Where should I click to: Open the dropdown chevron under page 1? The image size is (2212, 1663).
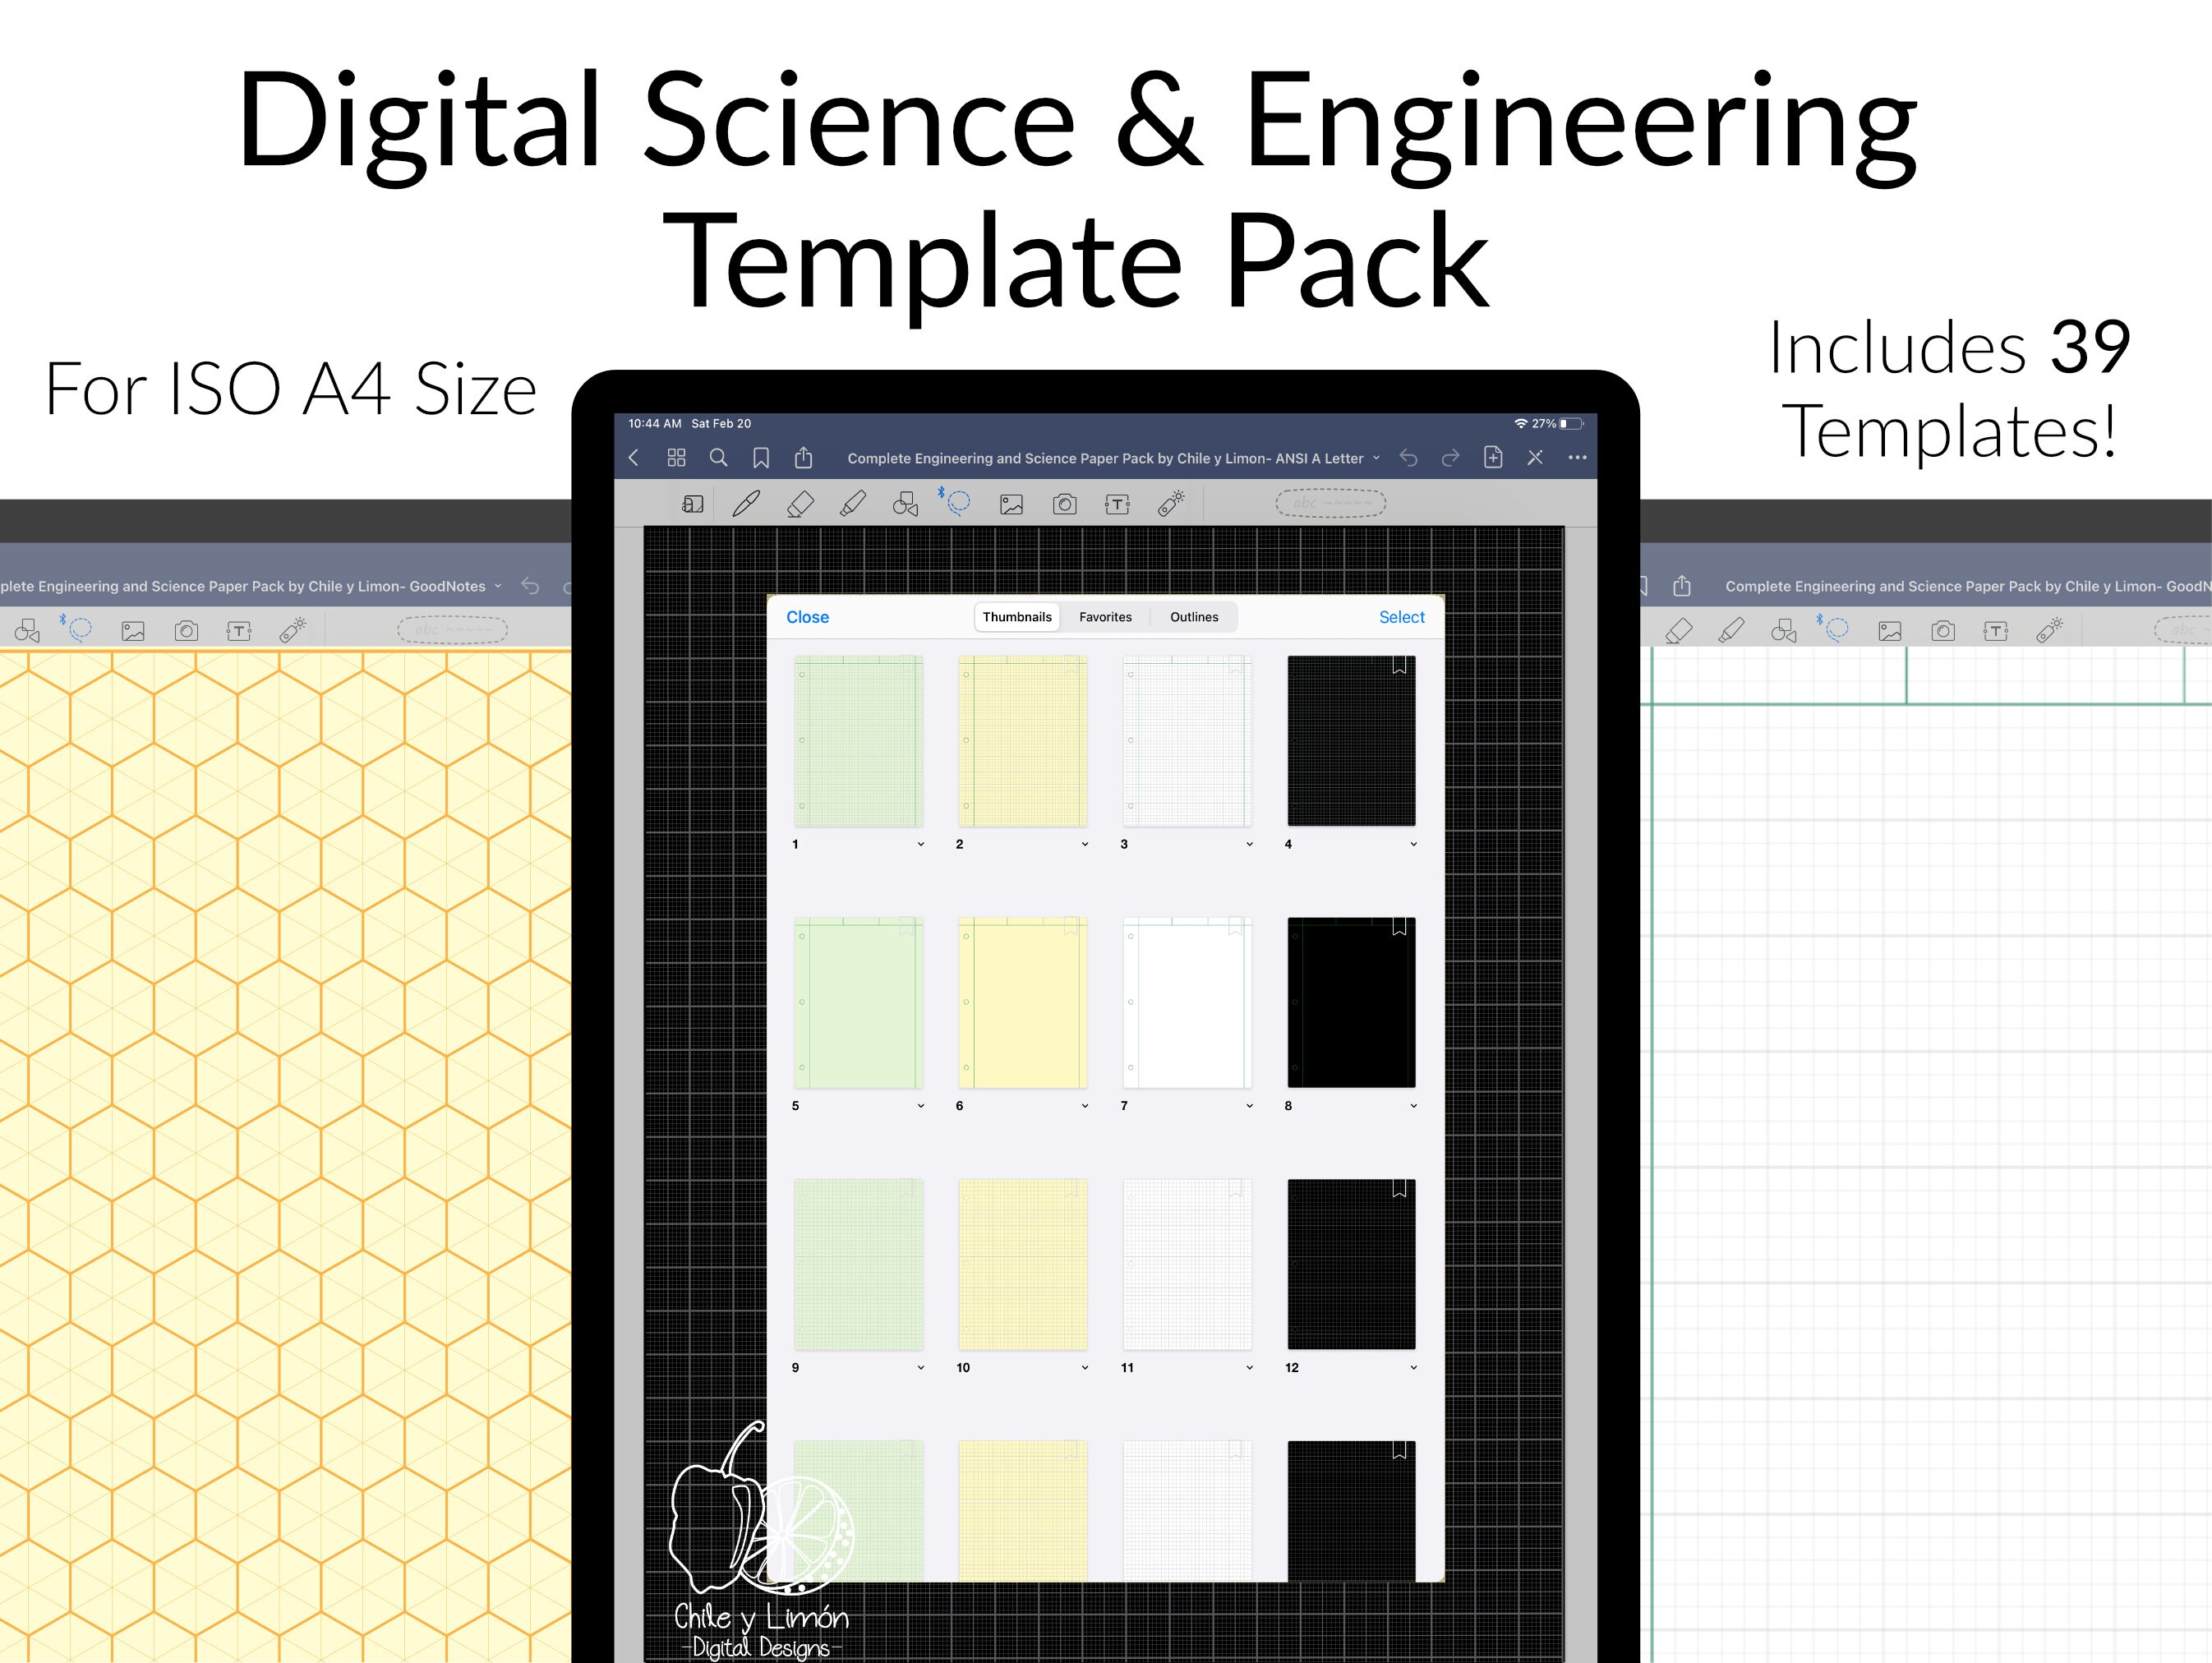pyautogui.click(x=922, y=844)
